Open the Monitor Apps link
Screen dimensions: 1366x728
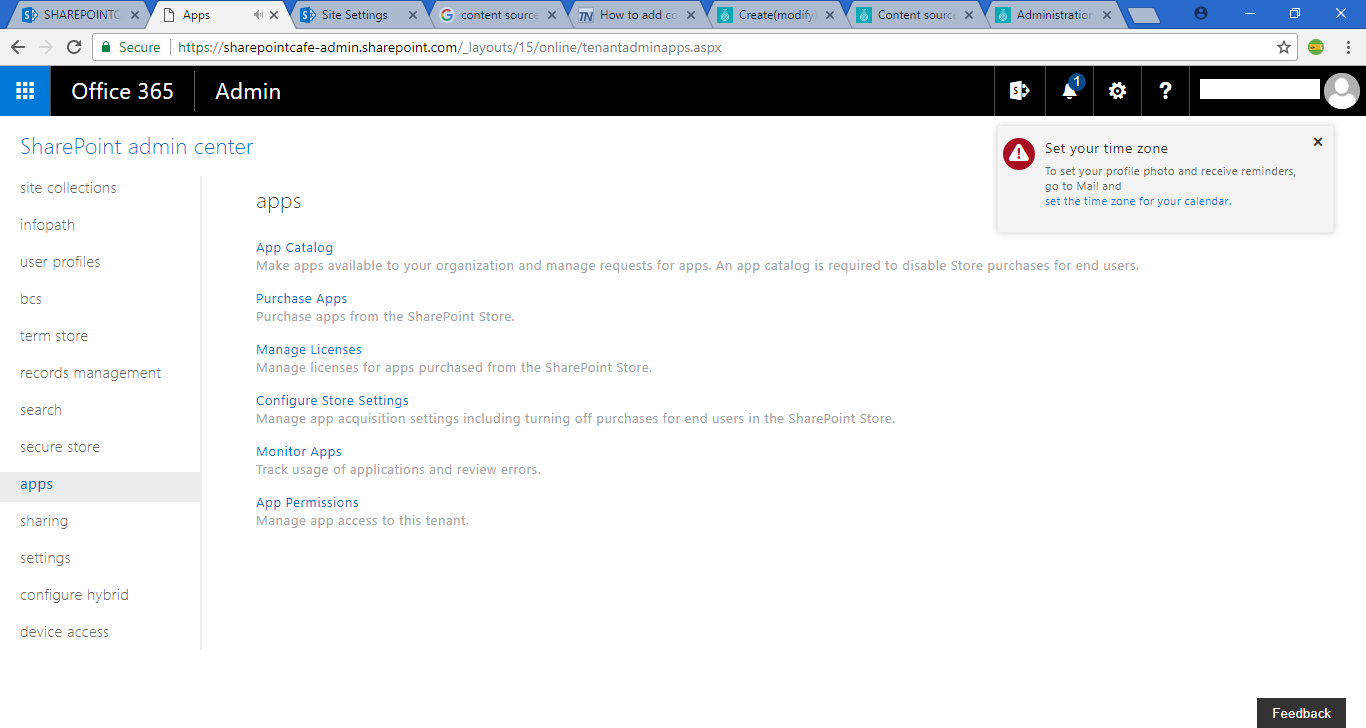pos(299,451)
